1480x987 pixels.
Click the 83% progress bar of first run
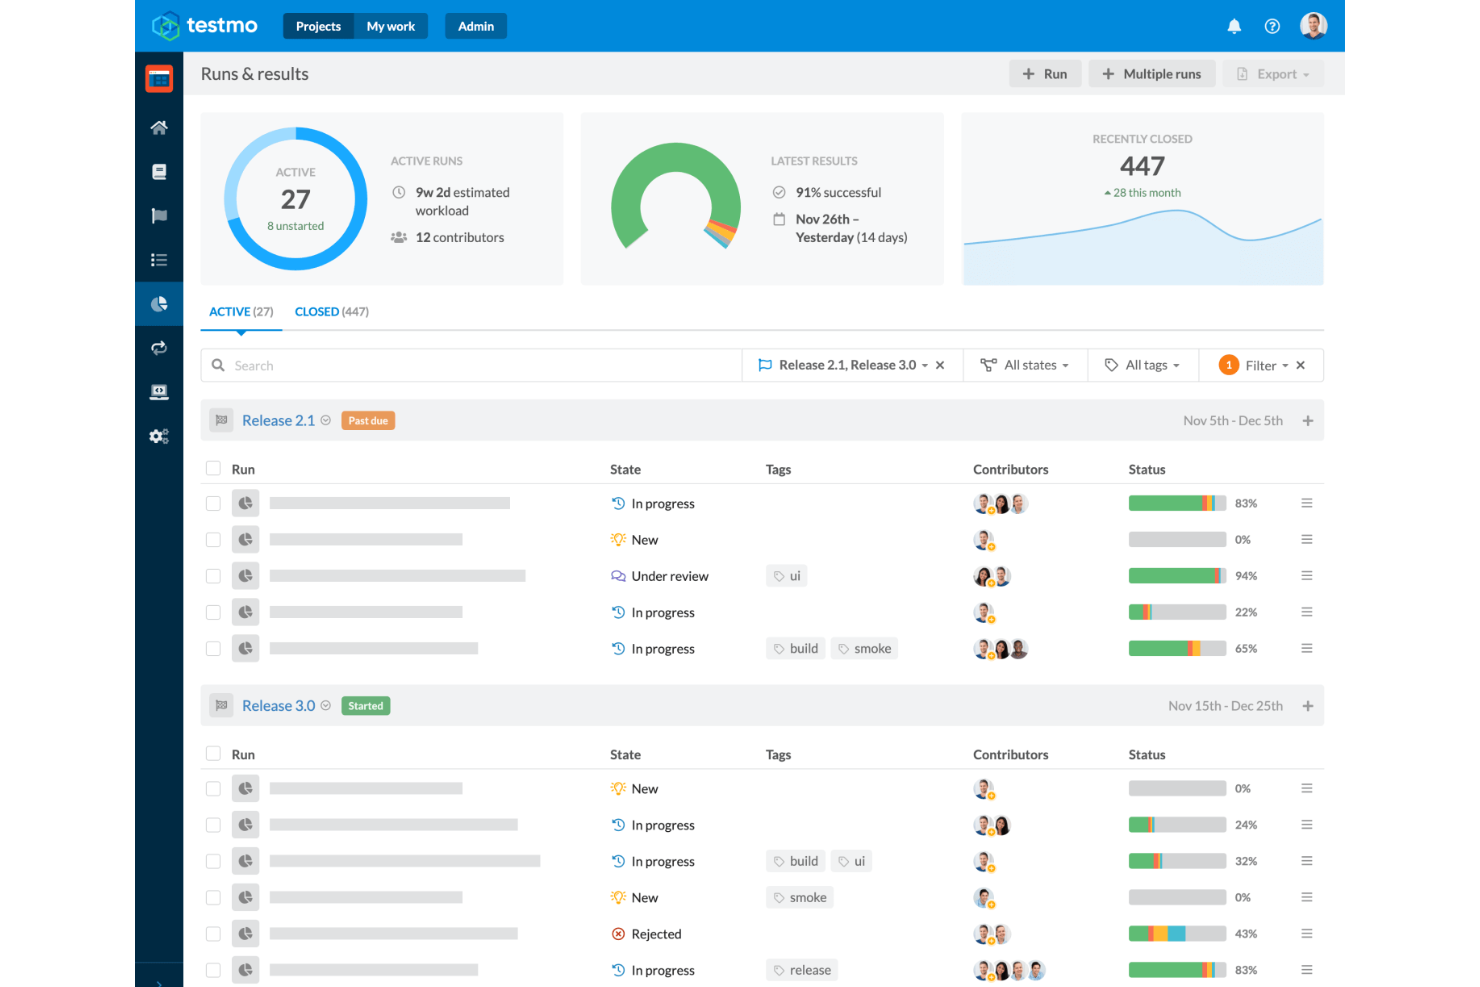pos(1177,503)
